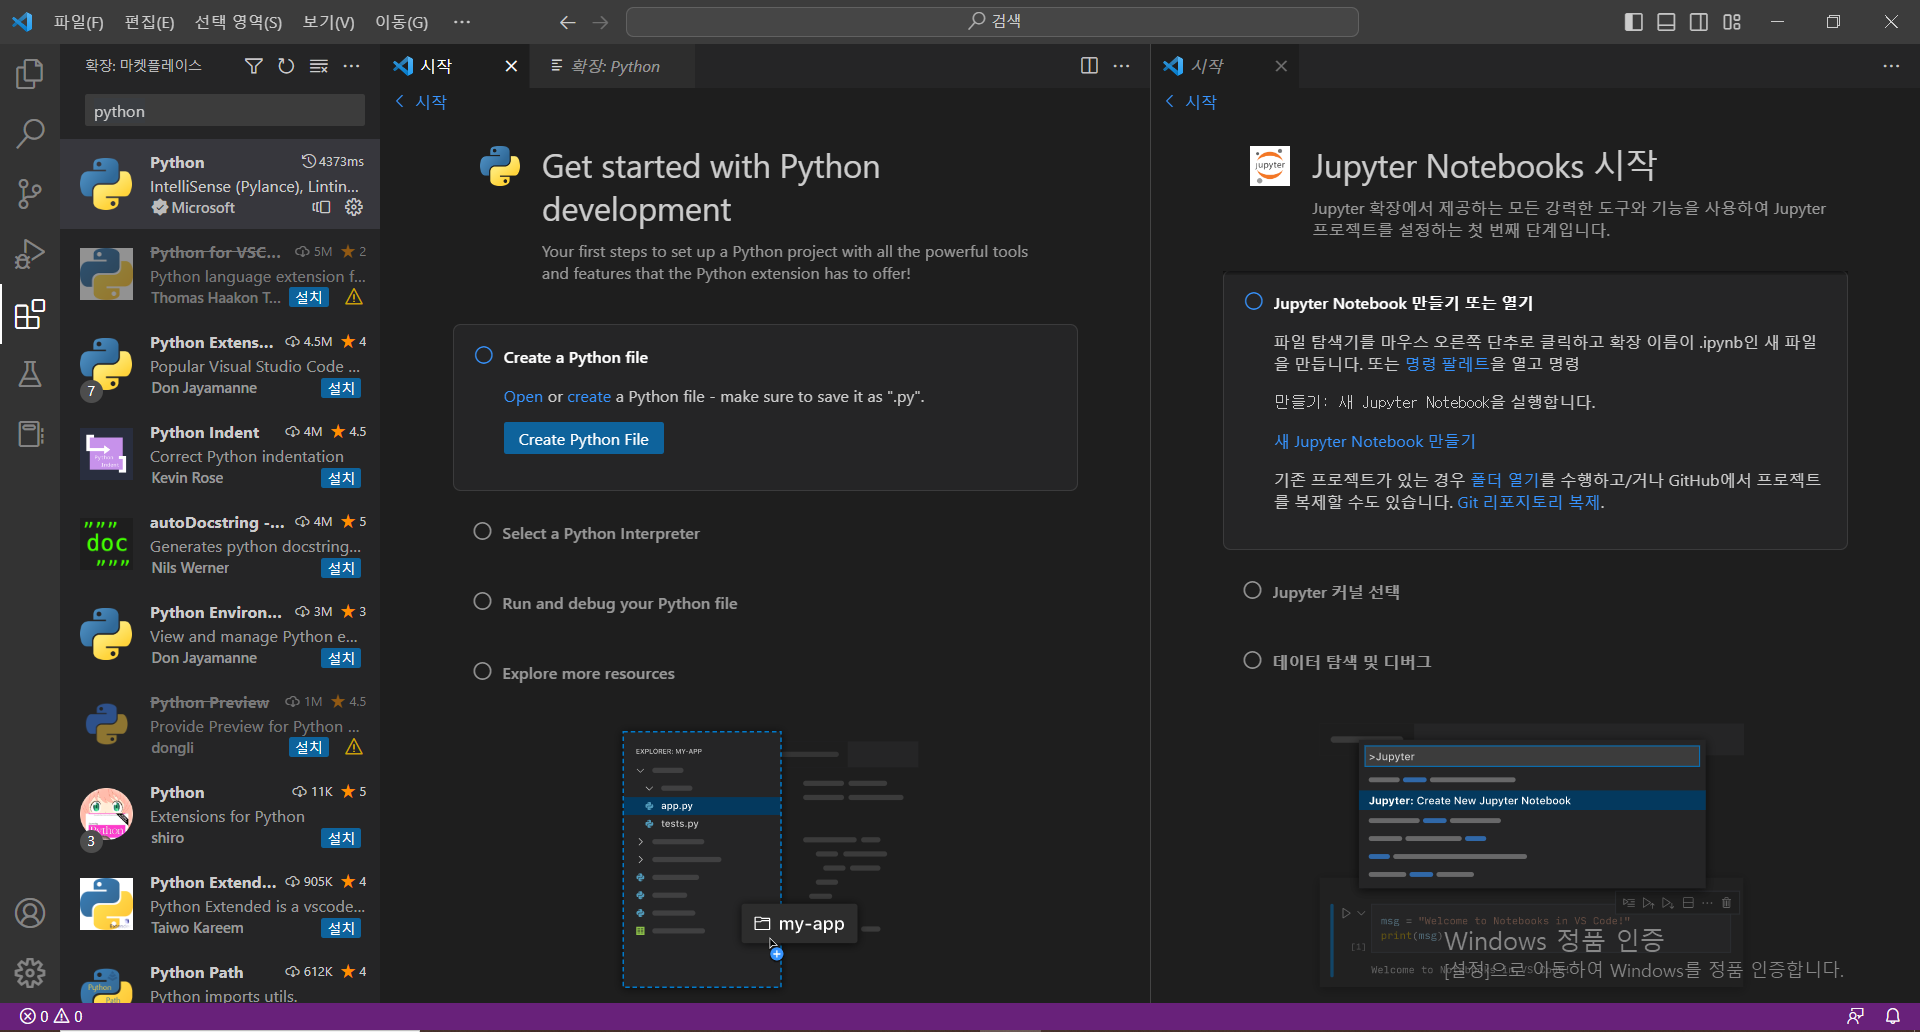Screen dimensions: 1920x1032
Task: Click warning icon on Python for VSCode
Action: (354, 297)
